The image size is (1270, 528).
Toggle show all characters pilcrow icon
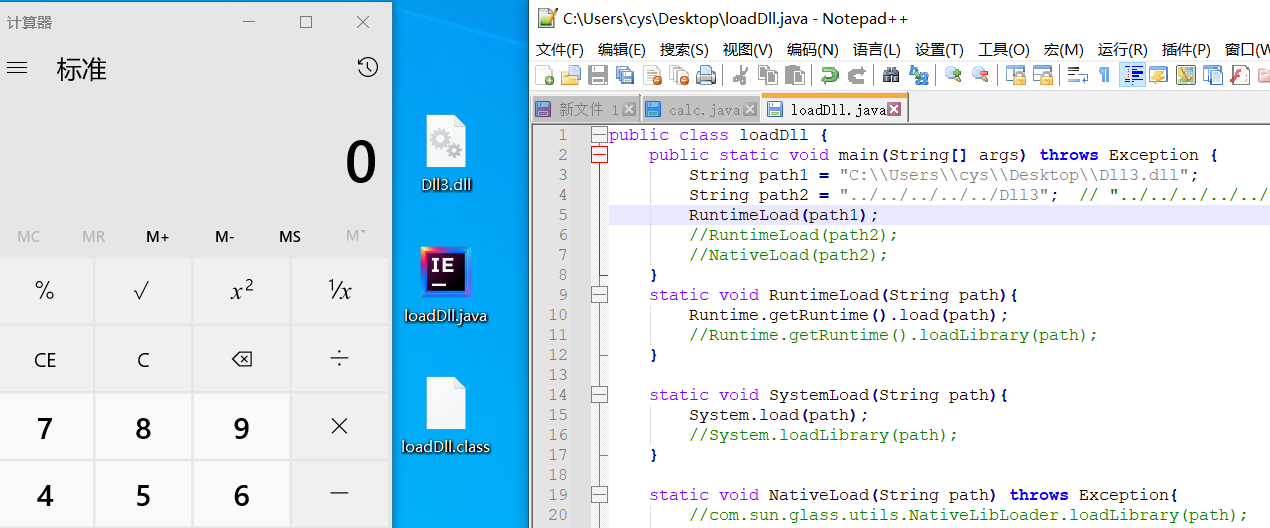(x=1104, y=75)
